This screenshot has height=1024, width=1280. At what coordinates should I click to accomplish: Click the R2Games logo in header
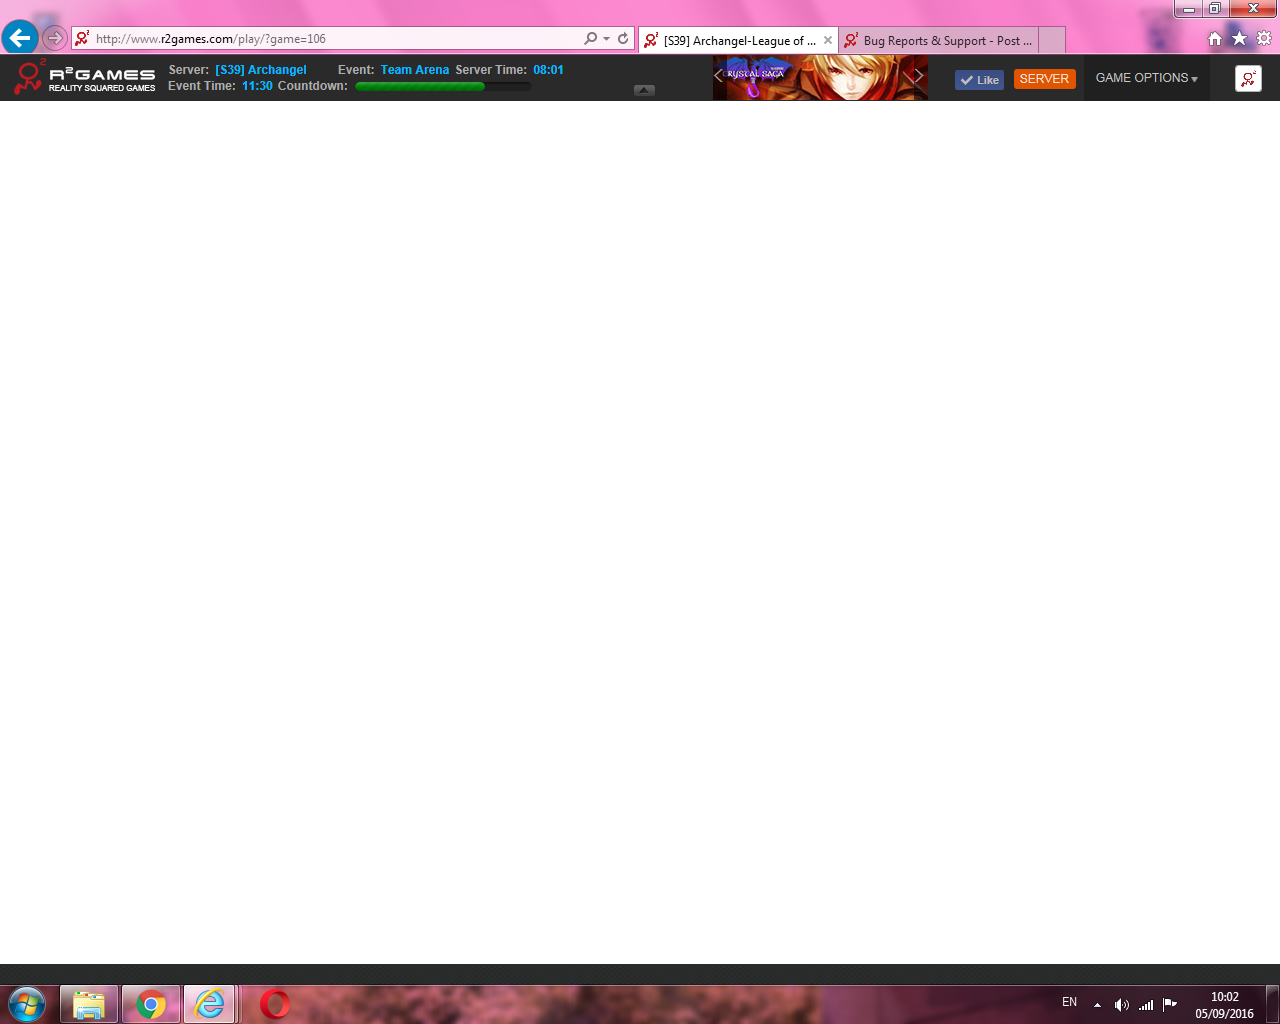click(85, 78)
